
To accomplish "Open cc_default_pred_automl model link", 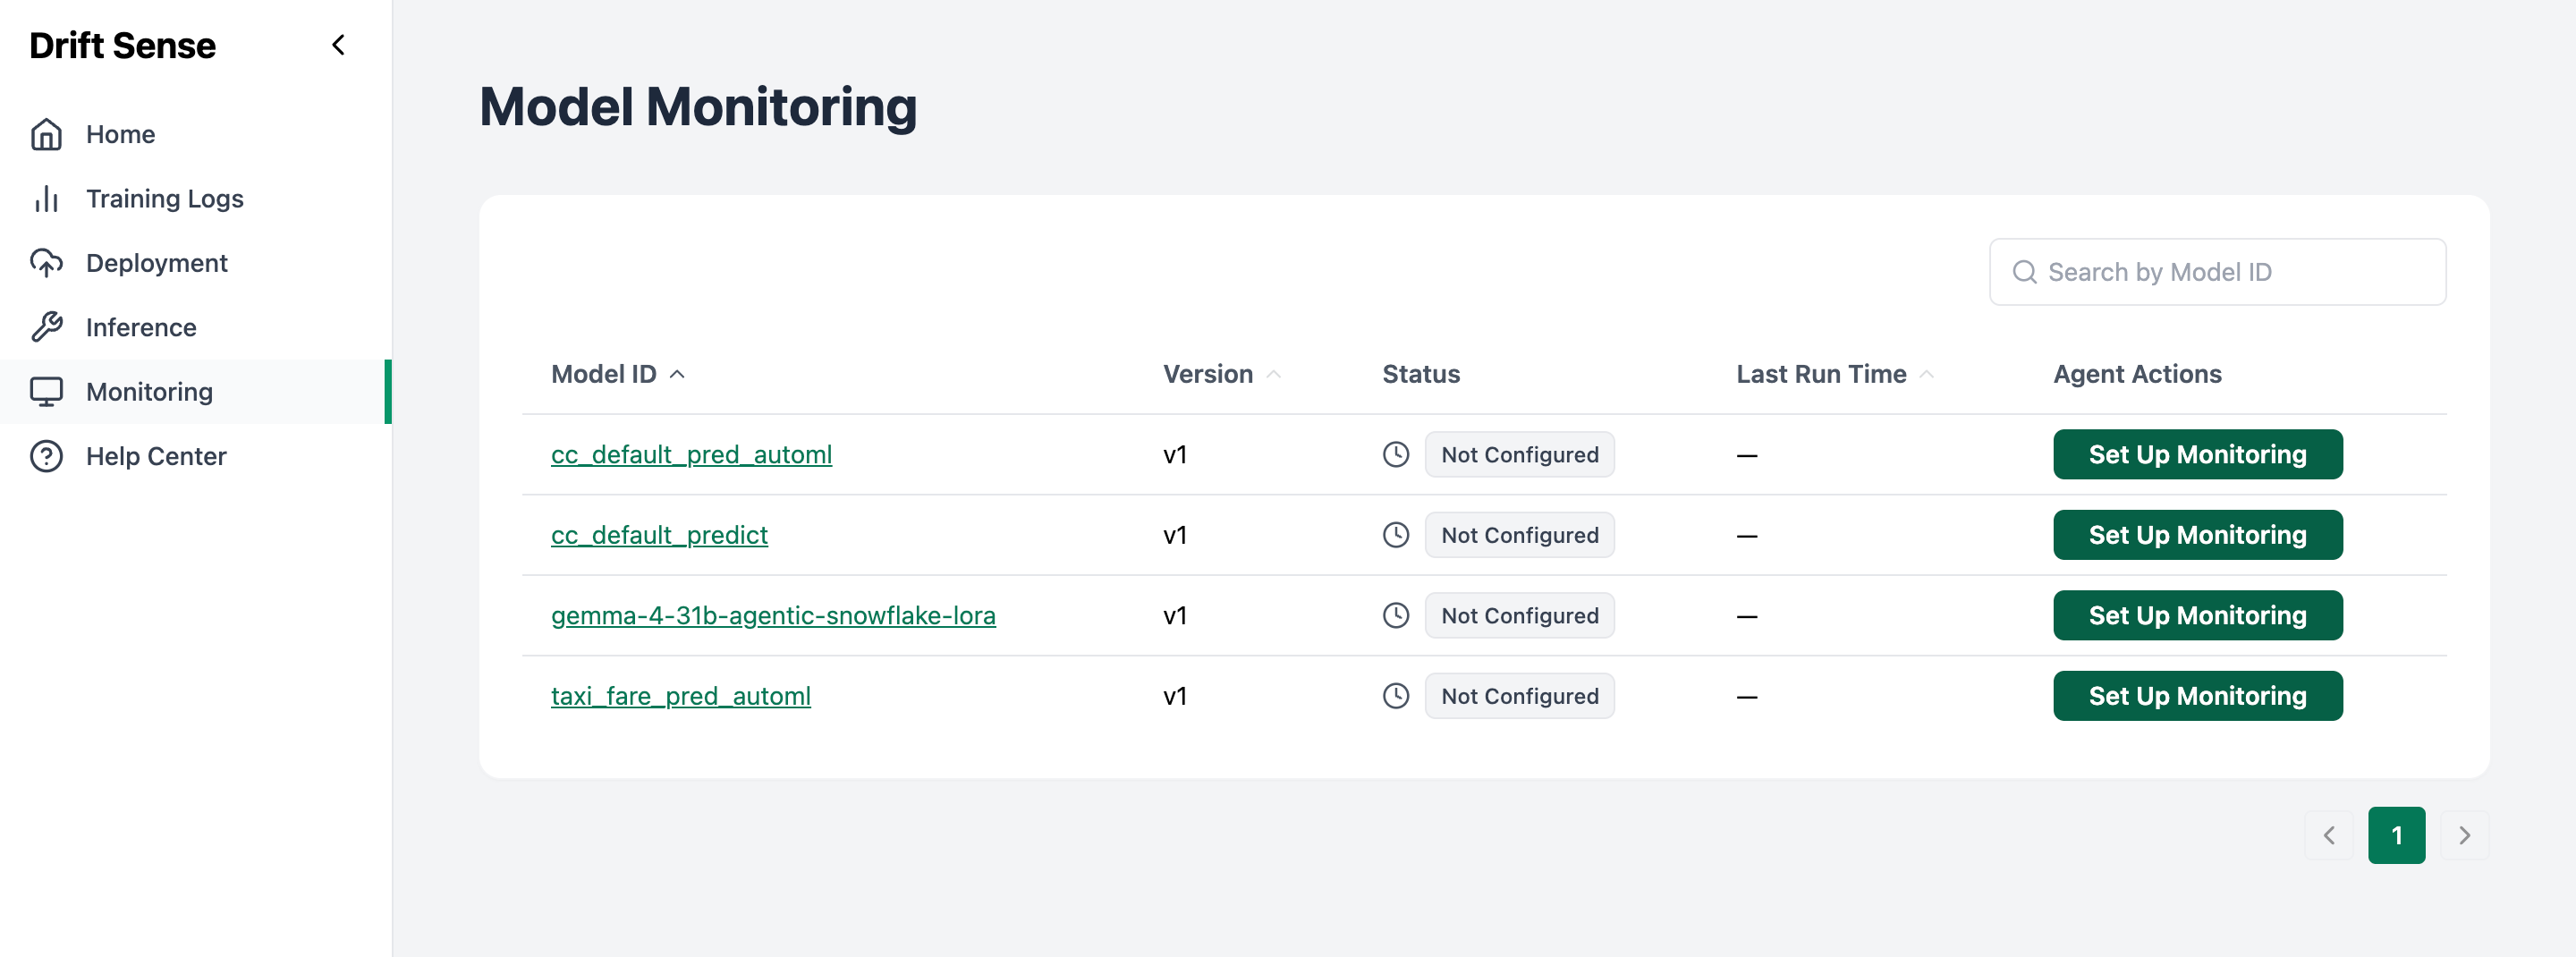I will [691, 454].
